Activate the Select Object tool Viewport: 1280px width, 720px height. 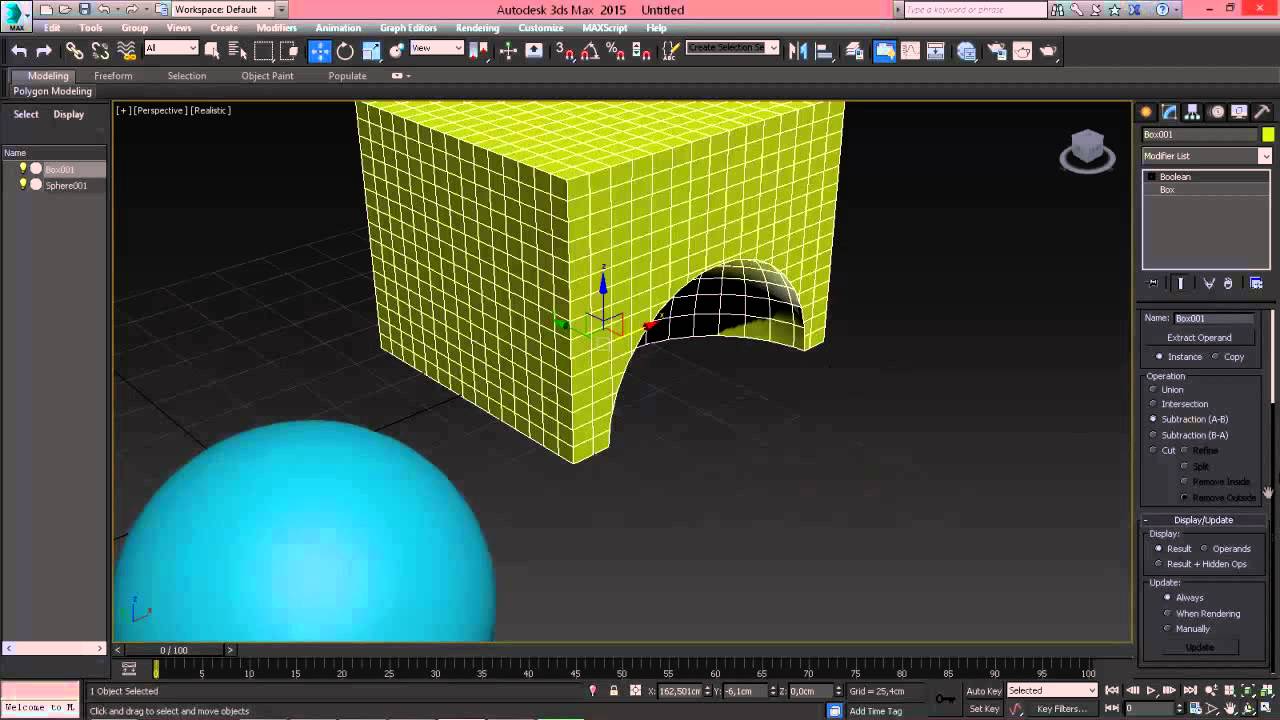pyautogui.click(x=212, y=51)
